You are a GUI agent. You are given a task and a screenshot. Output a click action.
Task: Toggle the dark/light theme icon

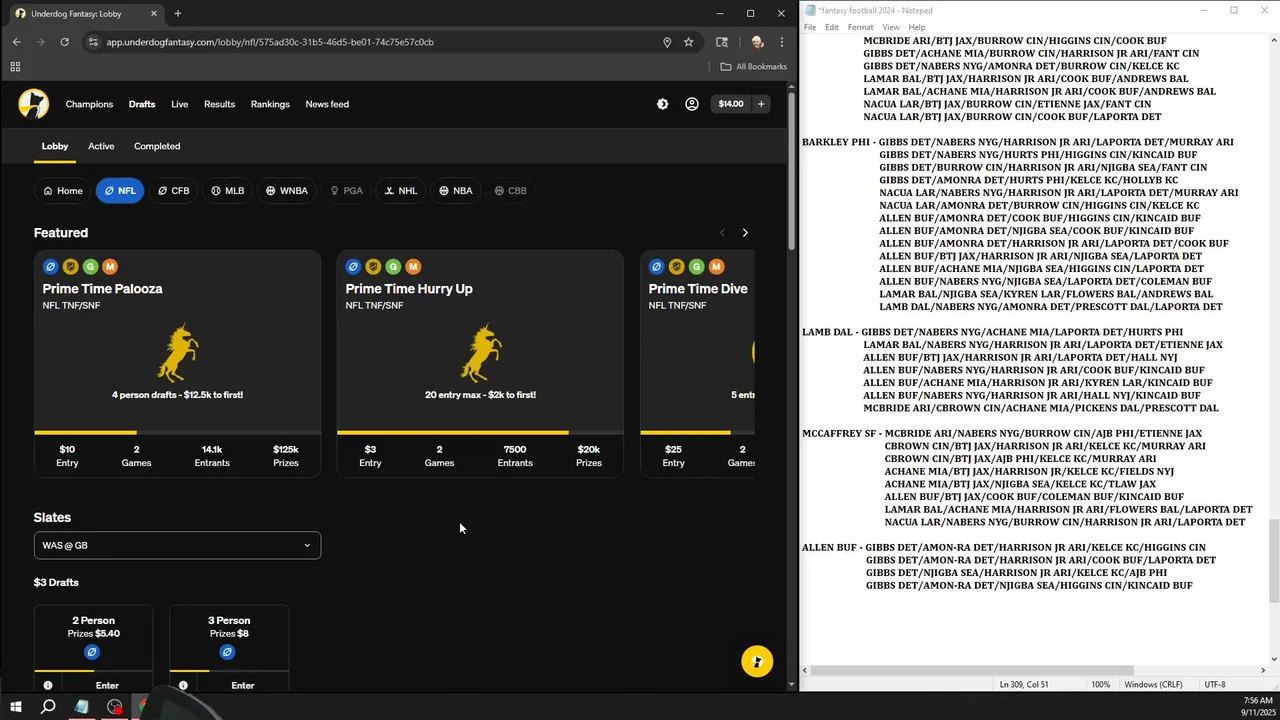(x=662, y=104)
